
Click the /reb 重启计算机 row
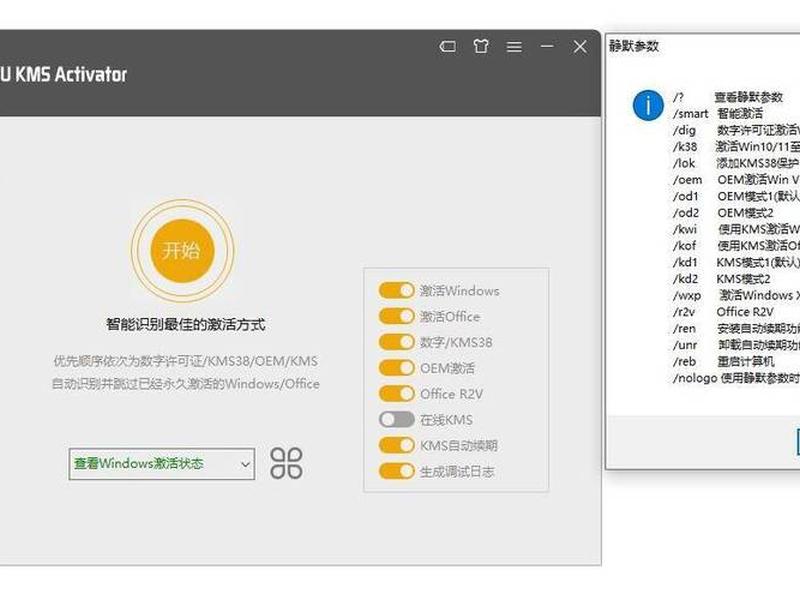point(723,362)
